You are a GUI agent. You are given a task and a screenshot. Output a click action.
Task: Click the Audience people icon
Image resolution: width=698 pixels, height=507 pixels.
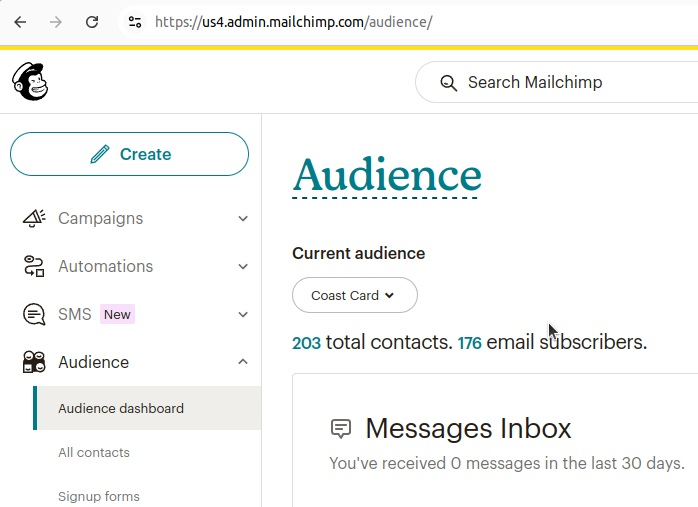point(34,362)
